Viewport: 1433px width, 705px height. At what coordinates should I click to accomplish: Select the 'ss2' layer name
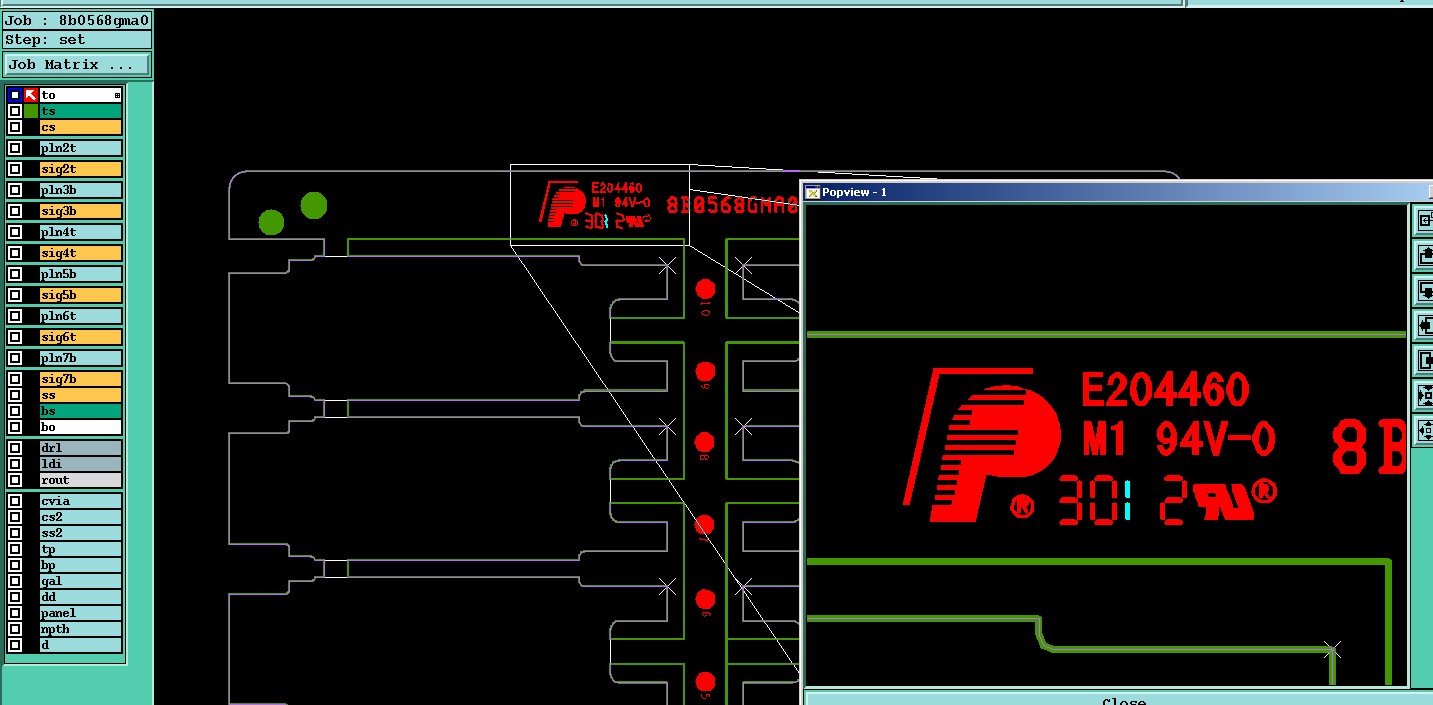(x=81, y=533)
